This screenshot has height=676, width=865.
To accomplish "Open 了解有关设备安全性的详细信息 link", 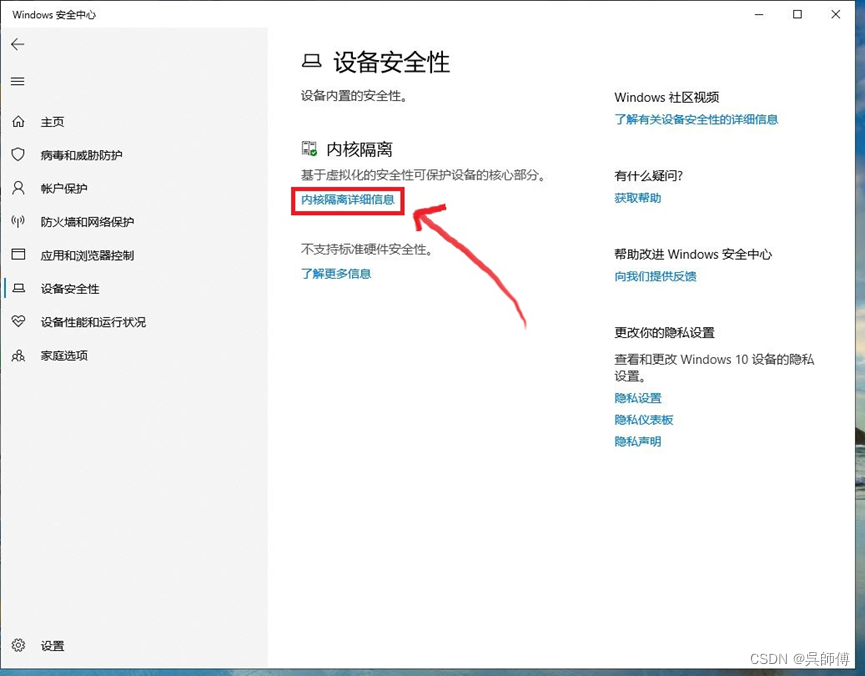I will tap(696, 119).
